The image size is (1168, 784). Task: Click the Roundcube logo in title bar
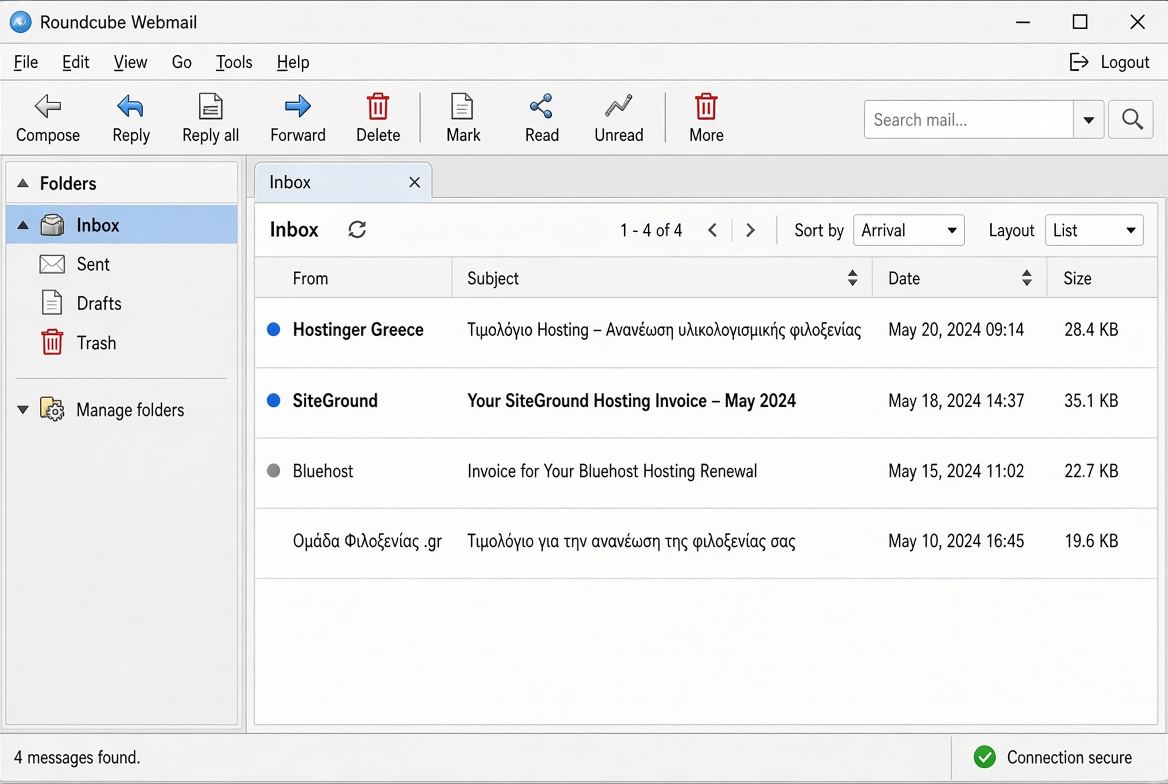[20, 22]
